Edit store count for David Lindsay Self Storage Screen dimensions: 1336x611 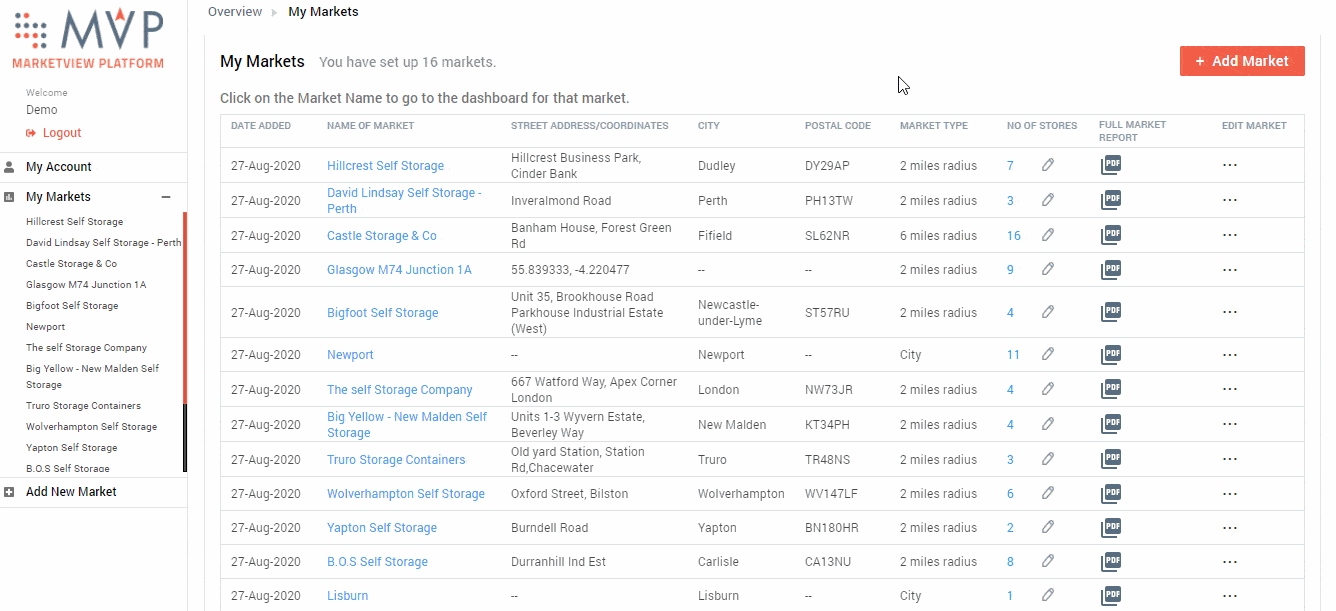point(1048,200)
